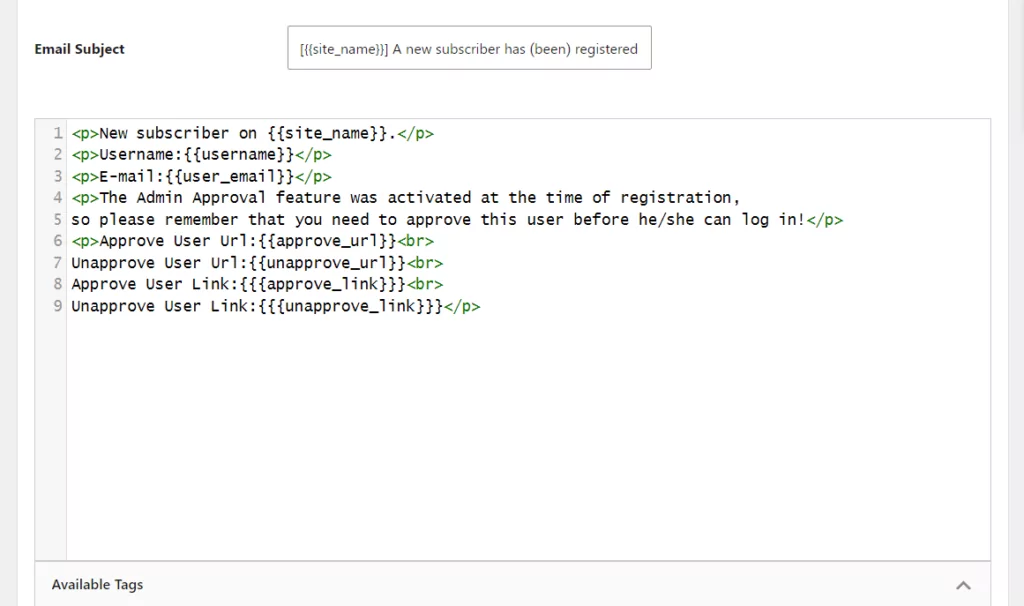Click the Email Subject input field
This screenshot has width=1024, height=606.
(469, 48)
